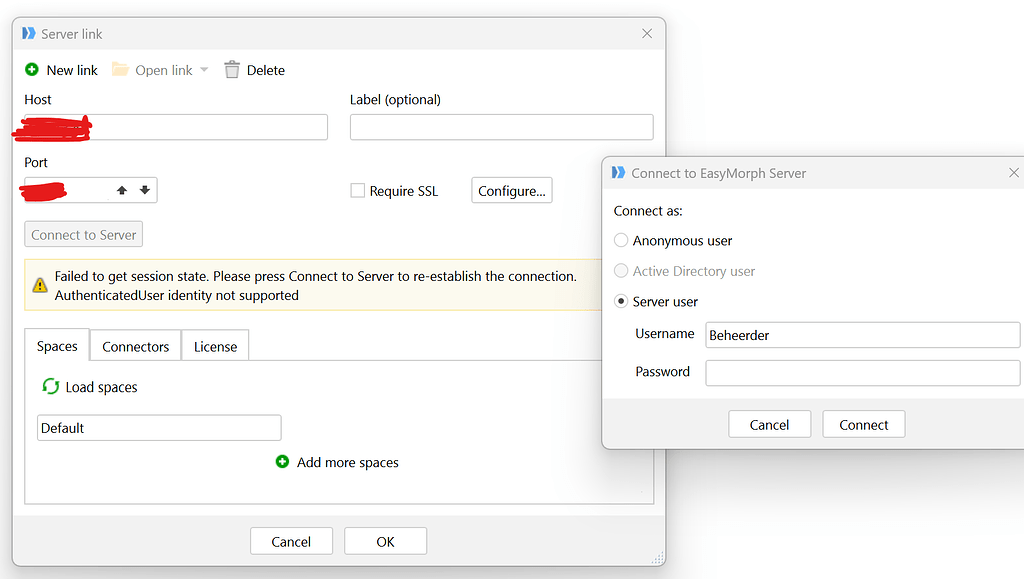
Task: Click the EasyMorph logo in Server link title bar
Action: 28,33
